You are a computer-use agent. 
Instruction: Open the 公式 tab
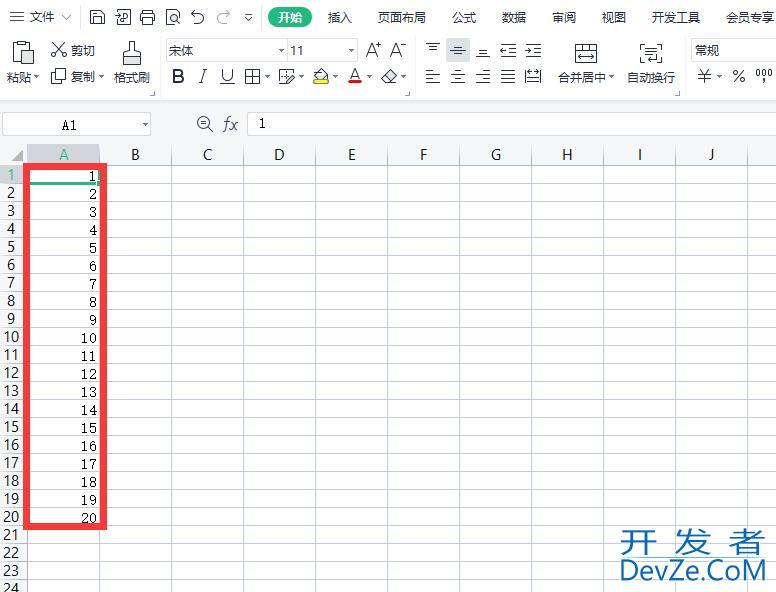pyautogui.click(x=464, y=17)
